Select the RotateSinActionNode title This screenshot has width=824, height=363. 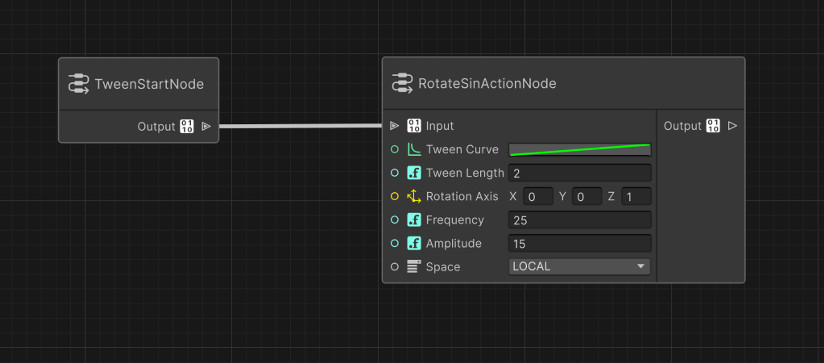click(487, 84)
